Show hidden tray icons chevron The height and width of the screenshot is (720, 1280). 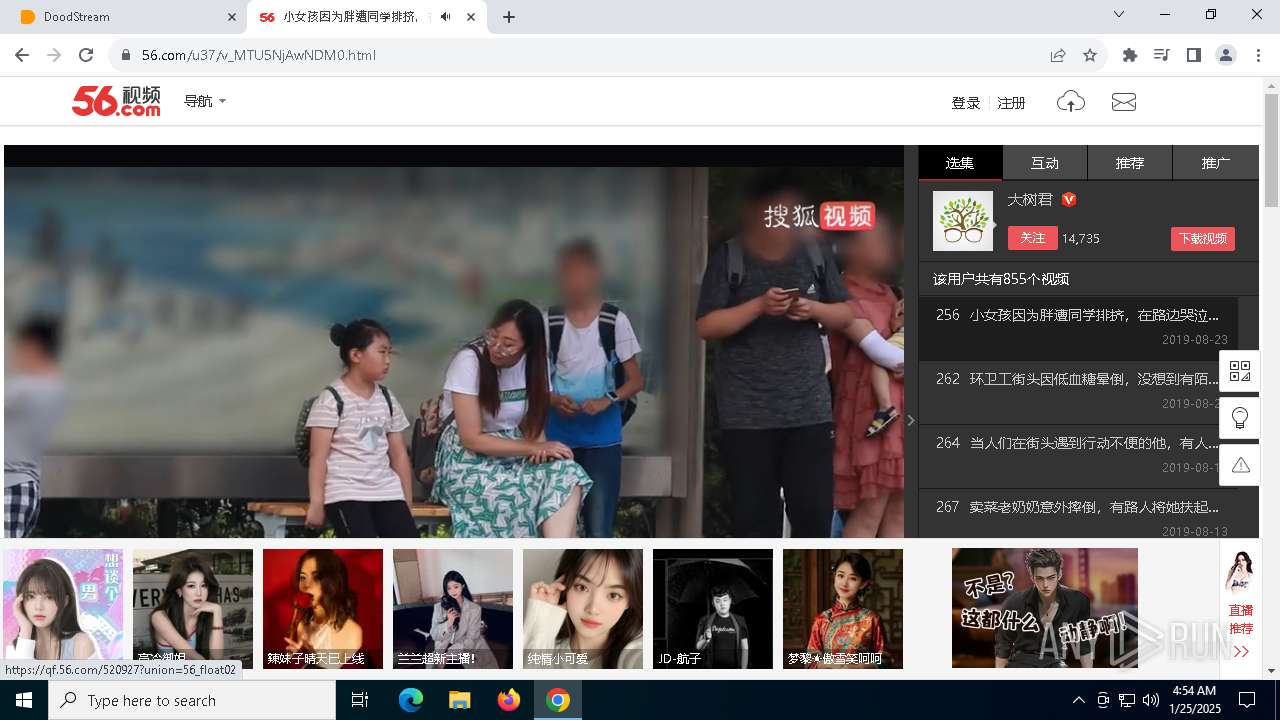point(1078,700)
